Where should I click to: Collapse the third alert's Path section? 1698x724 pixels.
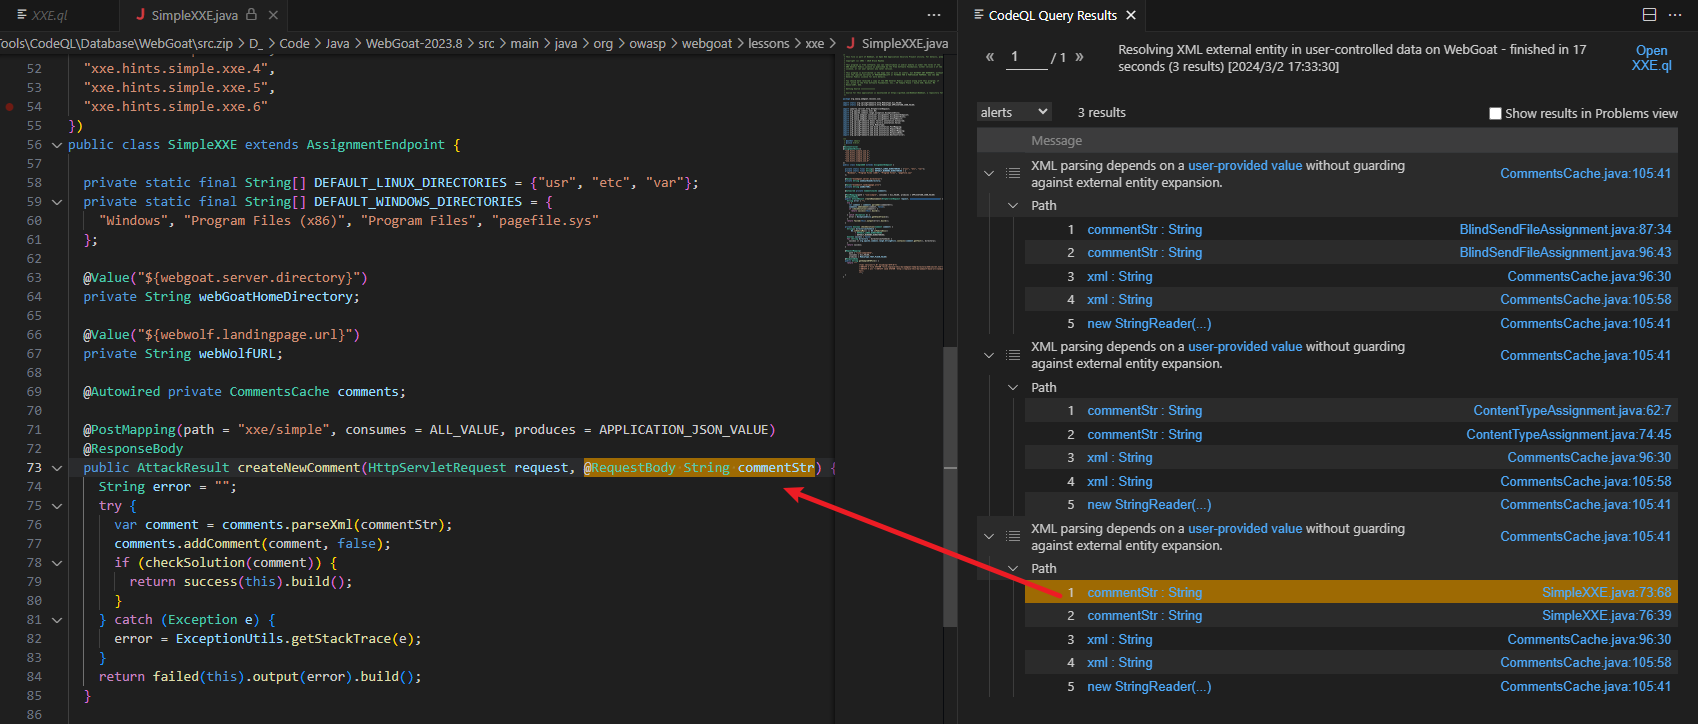(x=1013, y=568)
